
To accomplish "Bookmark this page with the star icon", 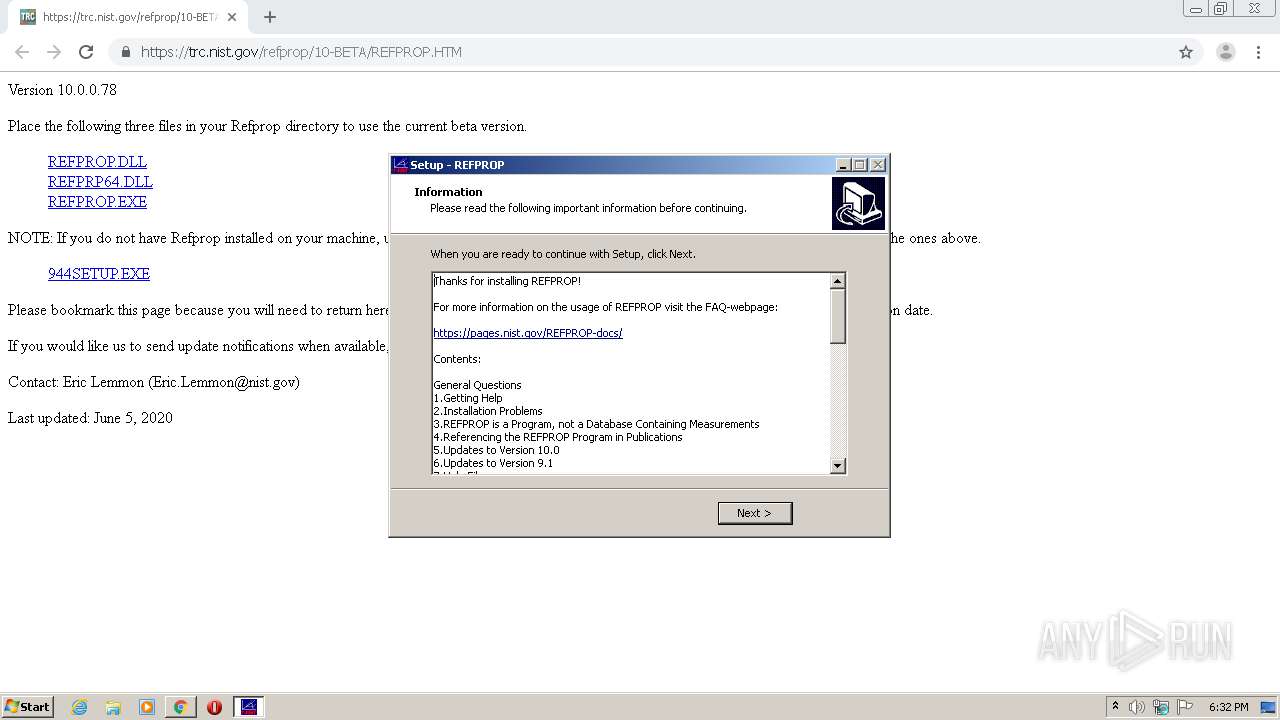I will coord(1186,52).
